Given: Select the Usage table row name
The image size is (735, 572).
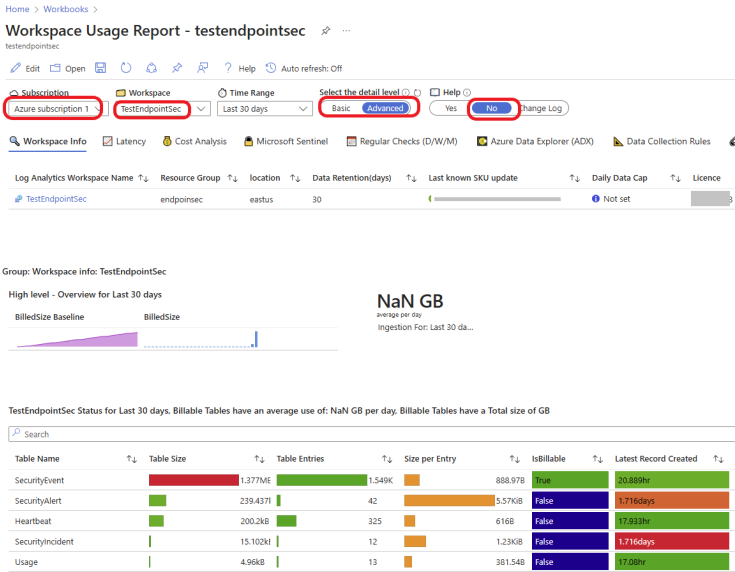Looking at the screenshot, I should (x=26, y=562).
